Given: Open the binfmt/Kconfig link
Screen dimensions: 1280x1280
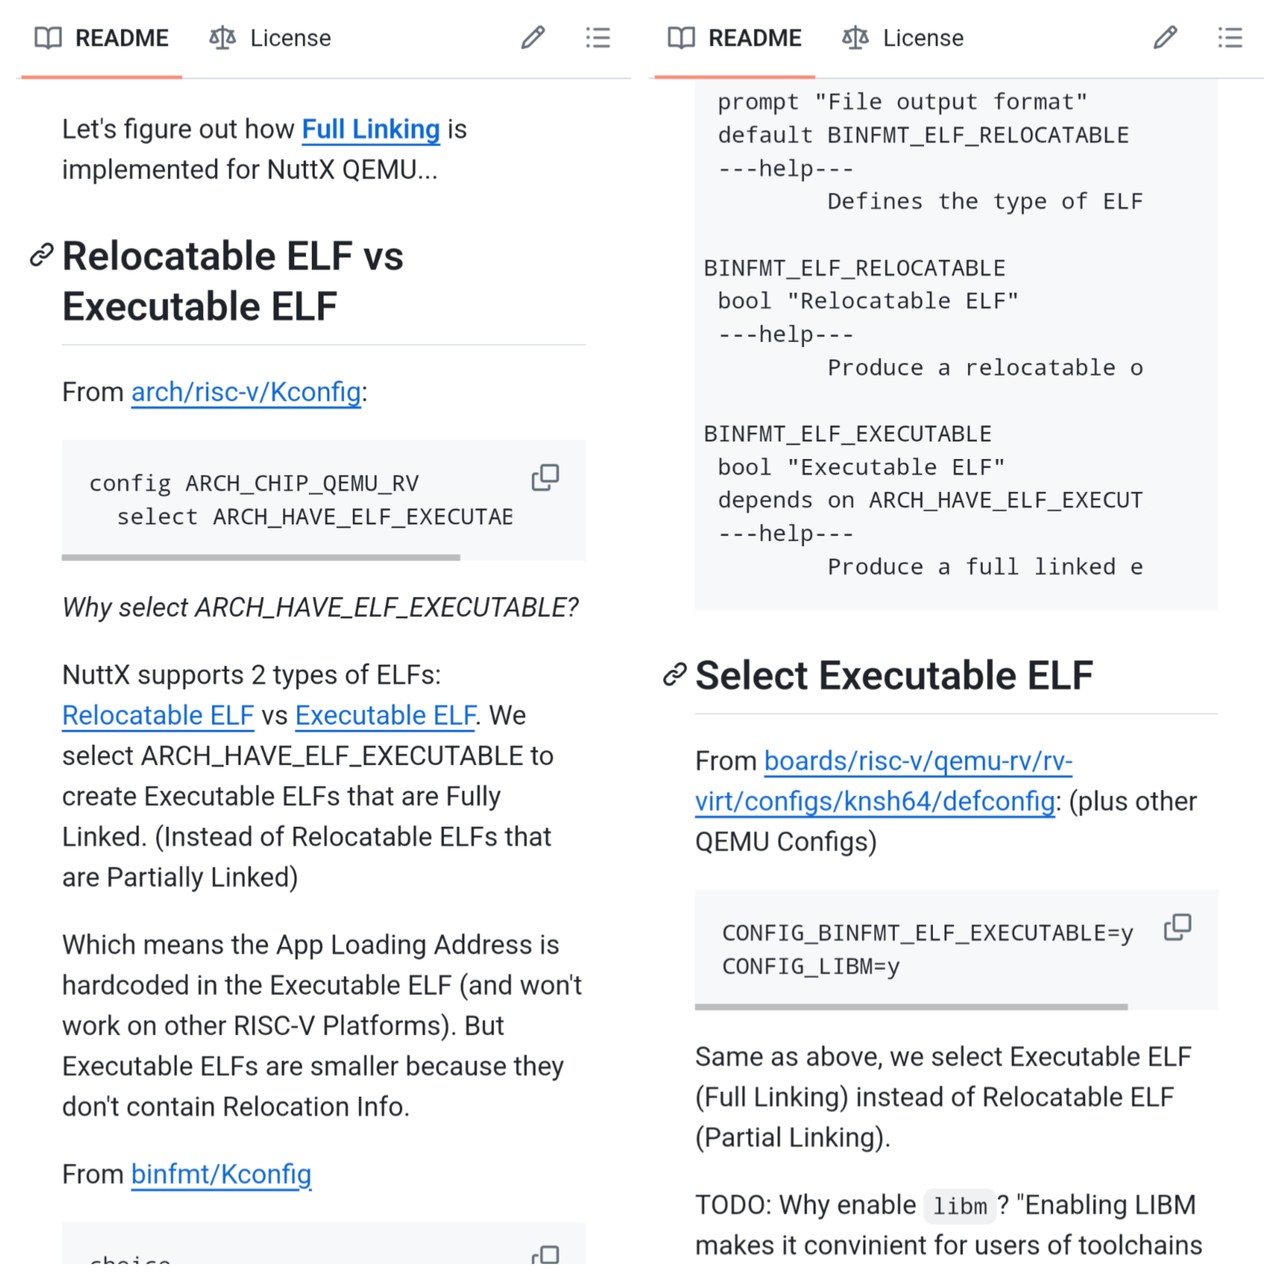Looking at the screenshot, I should pyautogui.click(x=221, y=1174).
